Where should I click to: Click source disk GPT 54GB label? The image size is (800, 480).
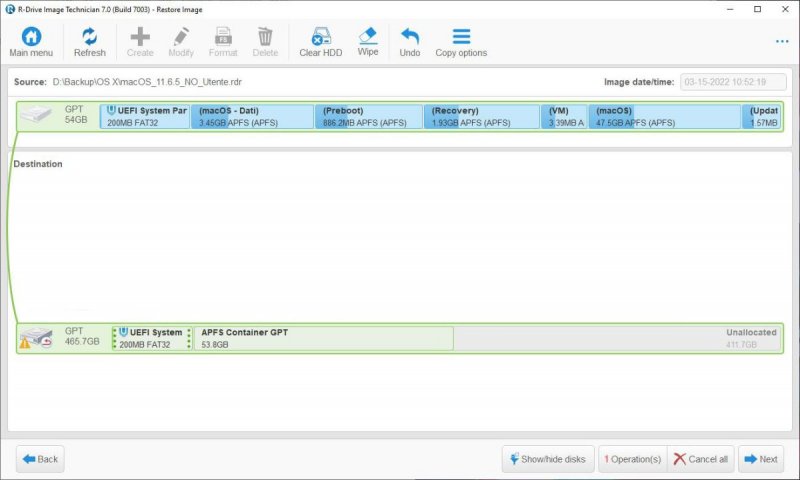76,114
